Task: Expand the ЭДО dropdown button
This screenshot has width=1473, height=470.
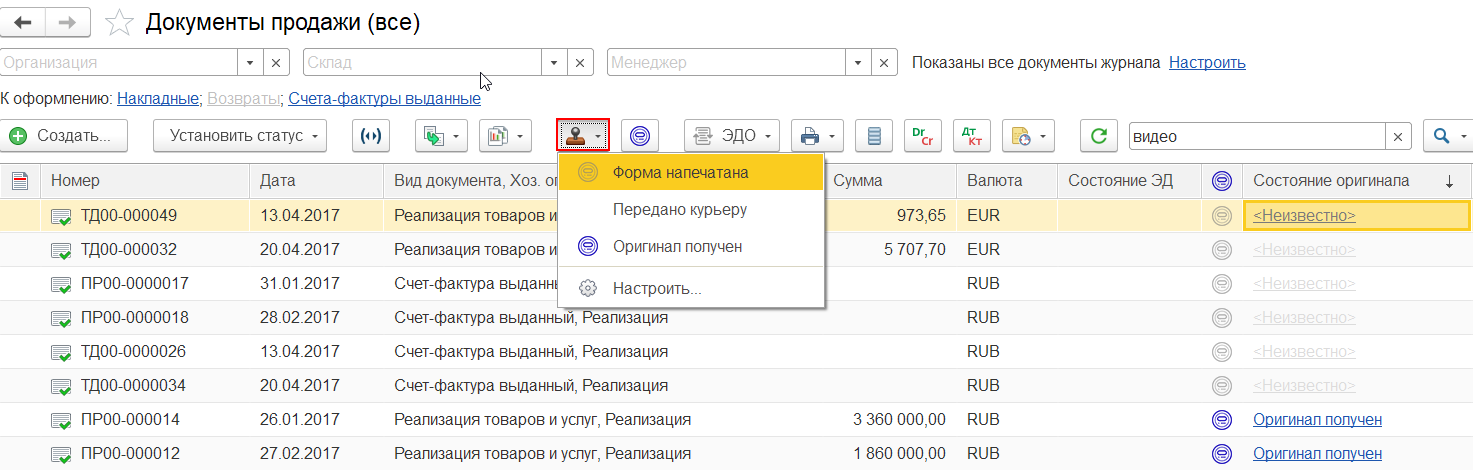Action: tap(732, 135)
